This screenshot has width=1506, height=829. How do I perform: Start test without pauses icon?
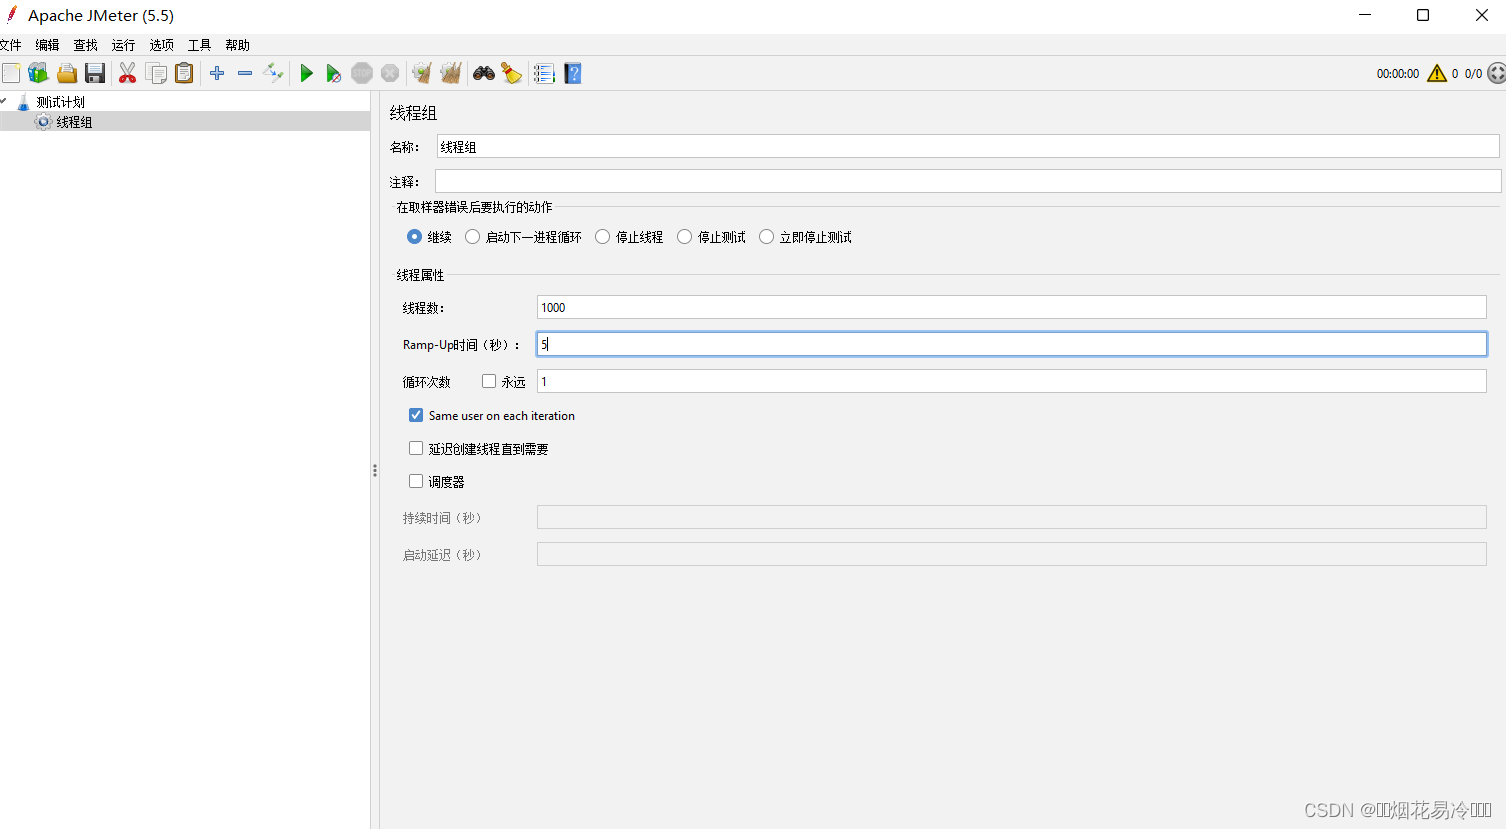click(x=334, y=73)
